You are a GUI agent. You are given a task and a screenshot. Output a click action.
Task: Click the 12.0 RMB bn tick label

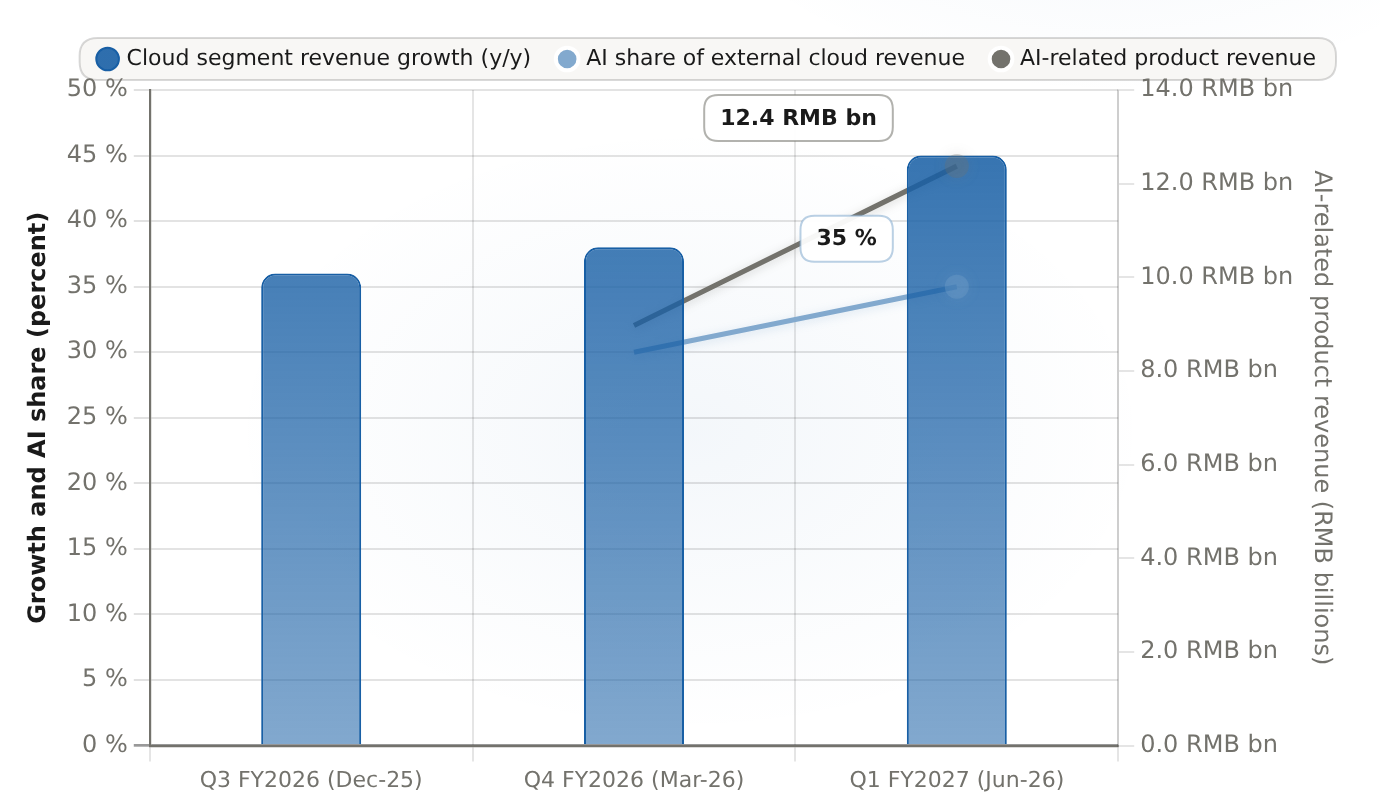pyautogui.click(x=1217, y=183)
